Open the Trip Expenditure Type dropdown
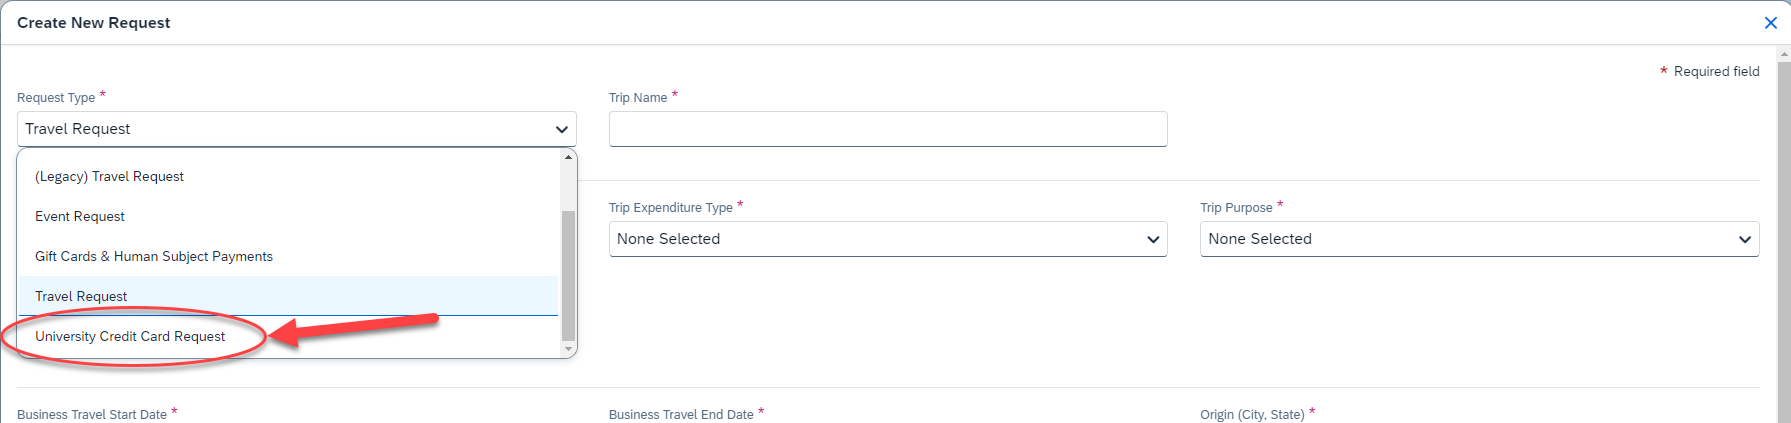1791x423 pixels. click(x=887, y=239)
